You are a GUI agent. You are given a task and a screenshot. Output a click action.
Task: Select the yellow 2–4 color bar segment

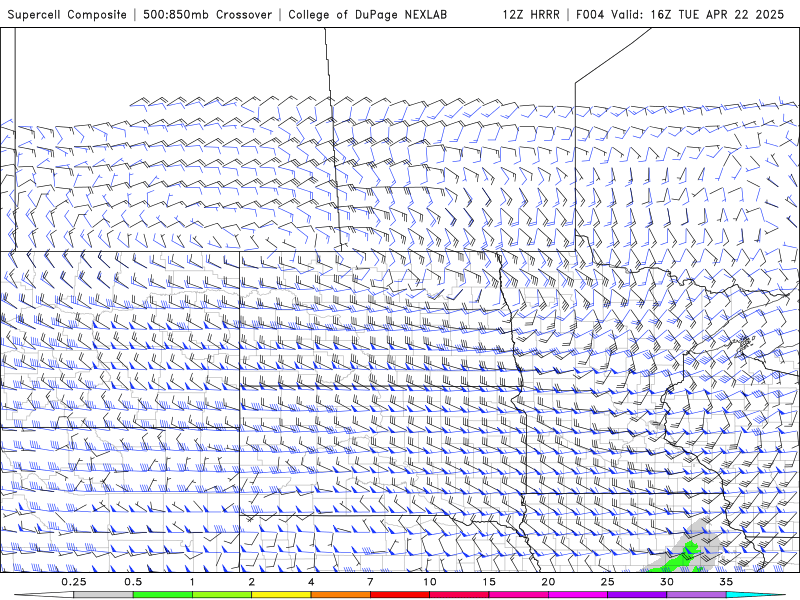[281, 595]
